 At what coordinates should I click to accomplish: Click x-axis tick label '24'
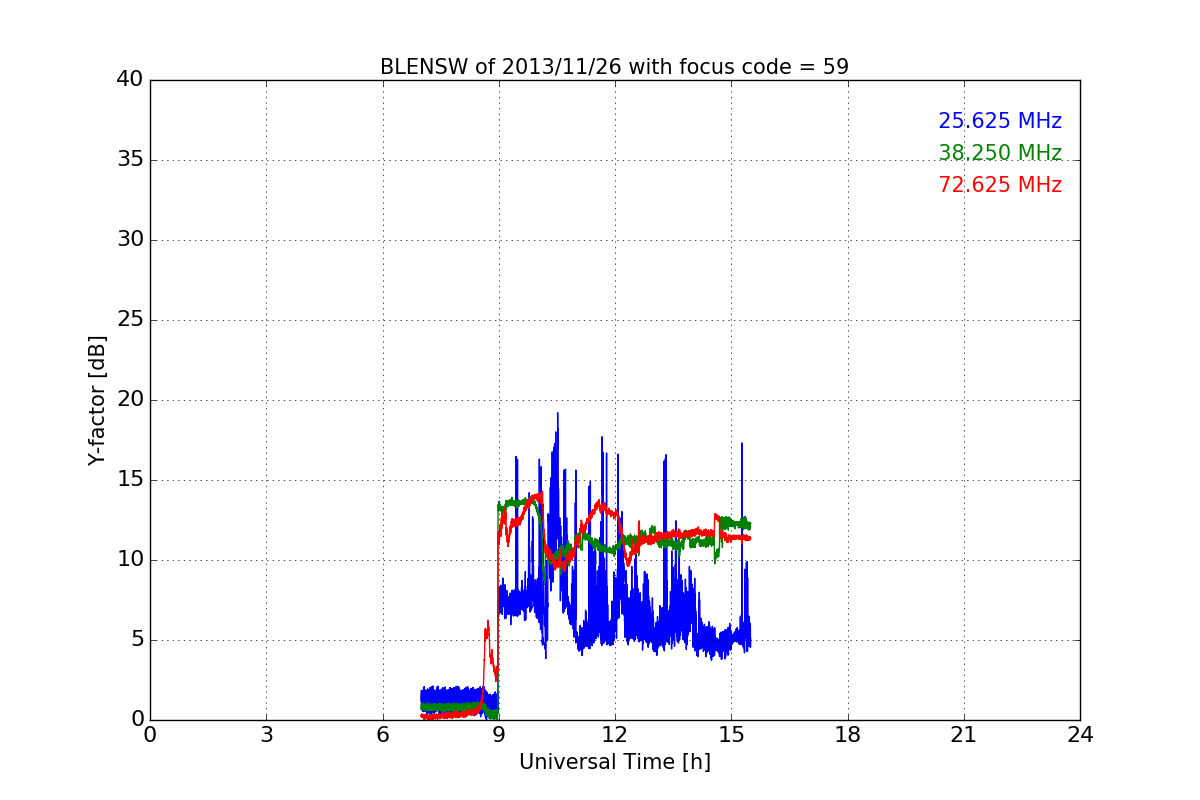click(x=1080, y=735)
